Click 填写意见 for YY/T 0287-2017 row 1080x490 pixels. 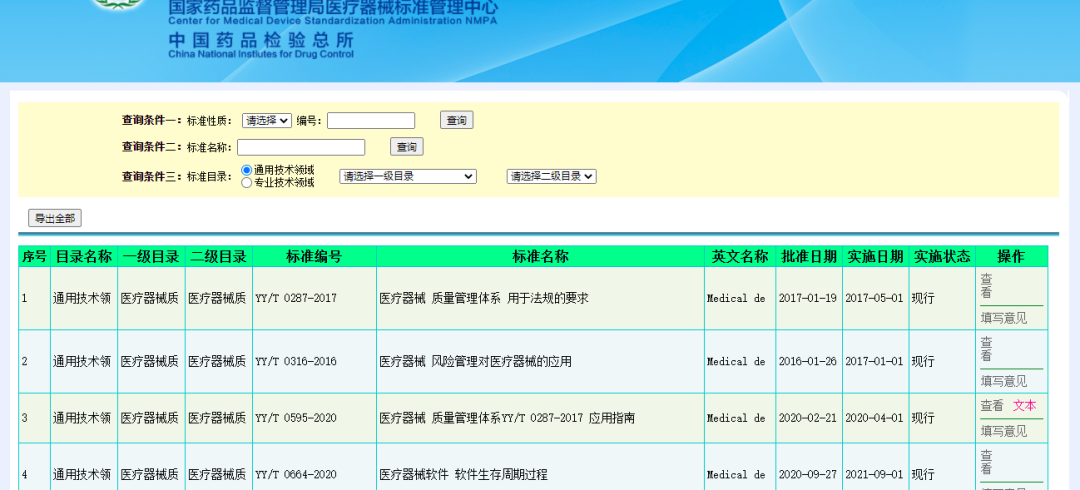pos(1003,318)
